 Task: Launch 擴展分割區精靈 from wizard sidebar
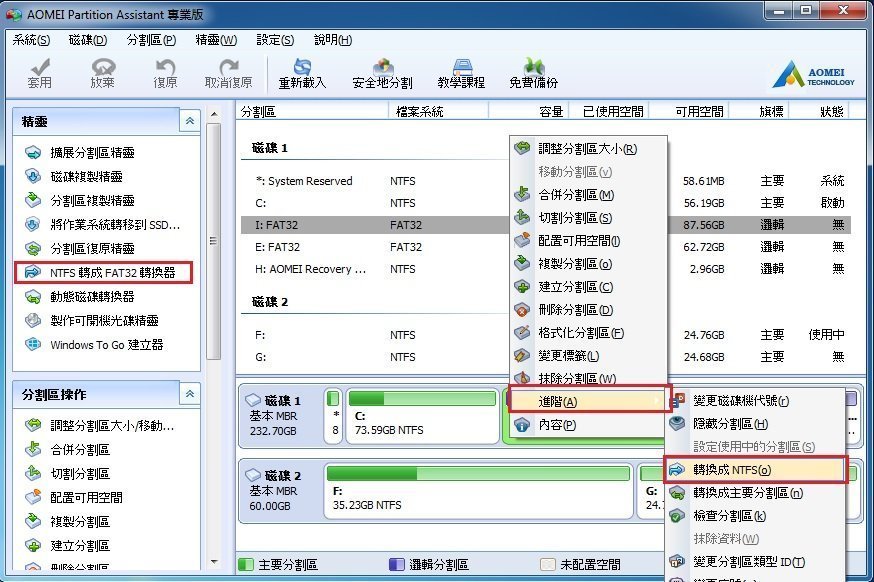coord(80,152)
